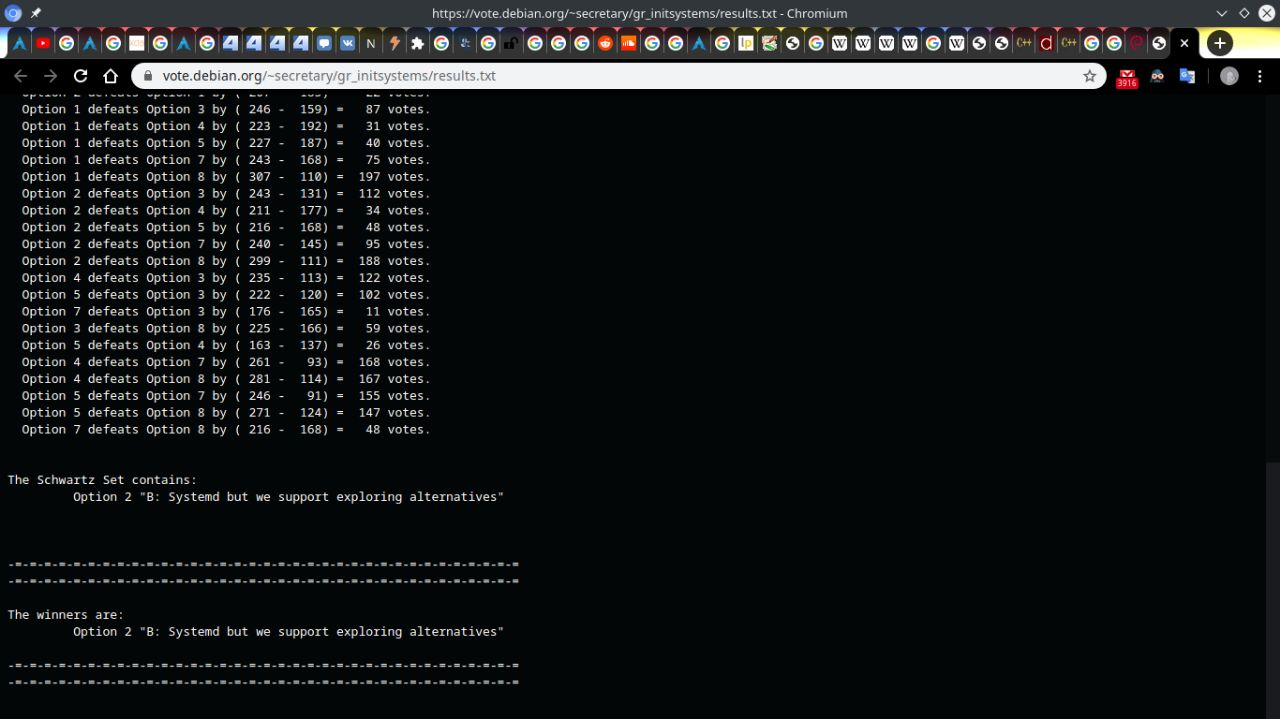Click Option 2 line under winners
1280x719 pixels.
(288, 632)
